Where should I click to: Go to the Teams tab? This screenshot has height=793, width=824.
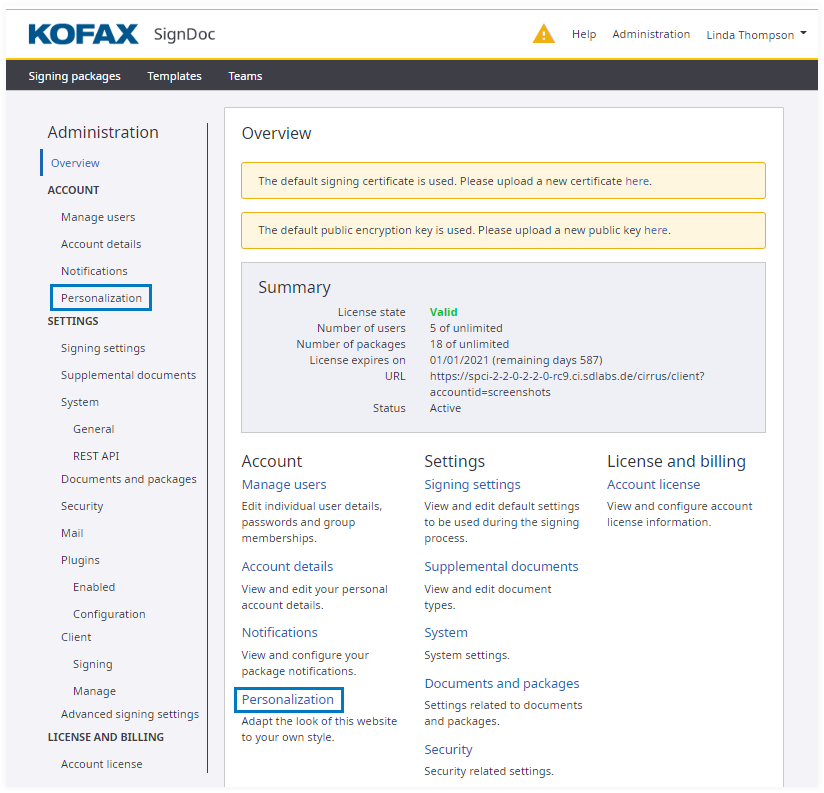point(245,76)
